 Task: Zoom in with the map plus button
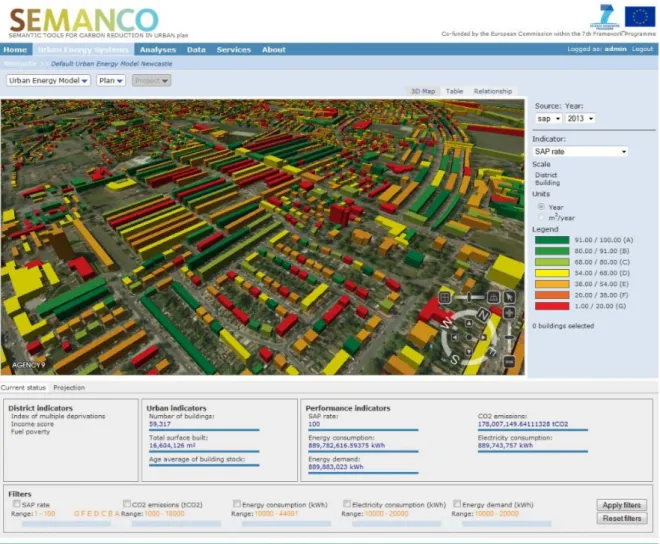click(x=509, y=313)
